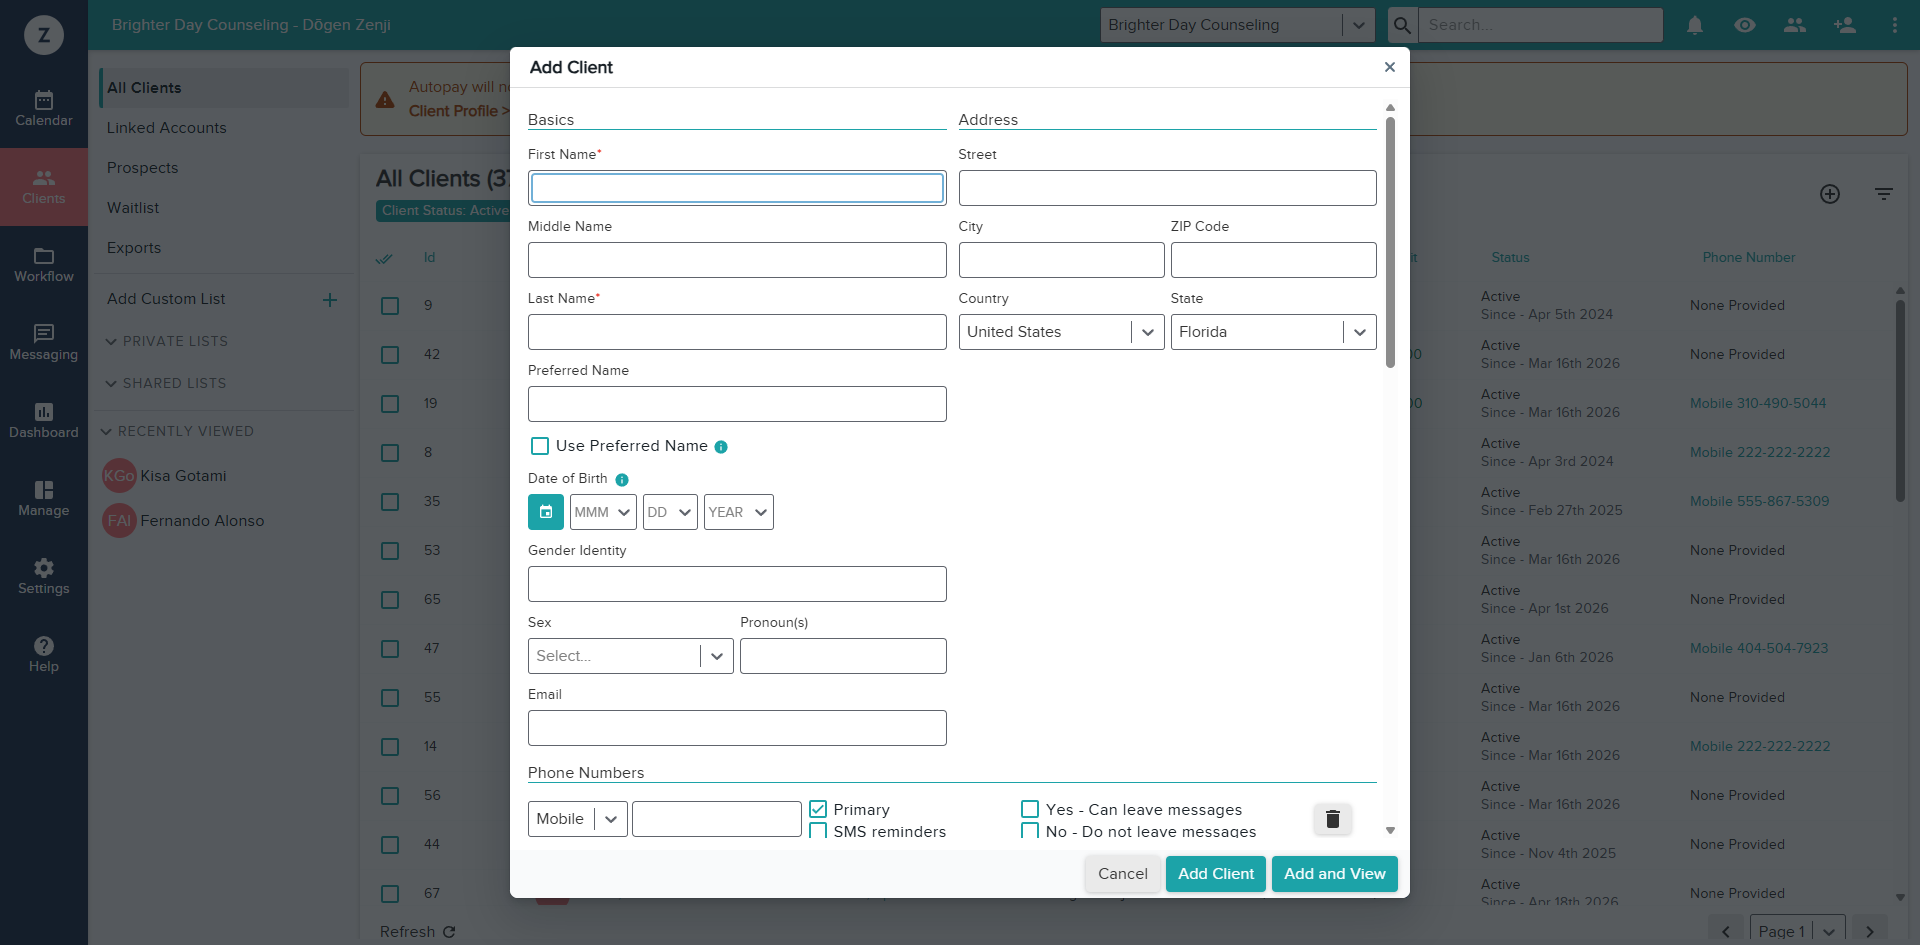Click the client list vertical scrollbar

click(1900, 400)
